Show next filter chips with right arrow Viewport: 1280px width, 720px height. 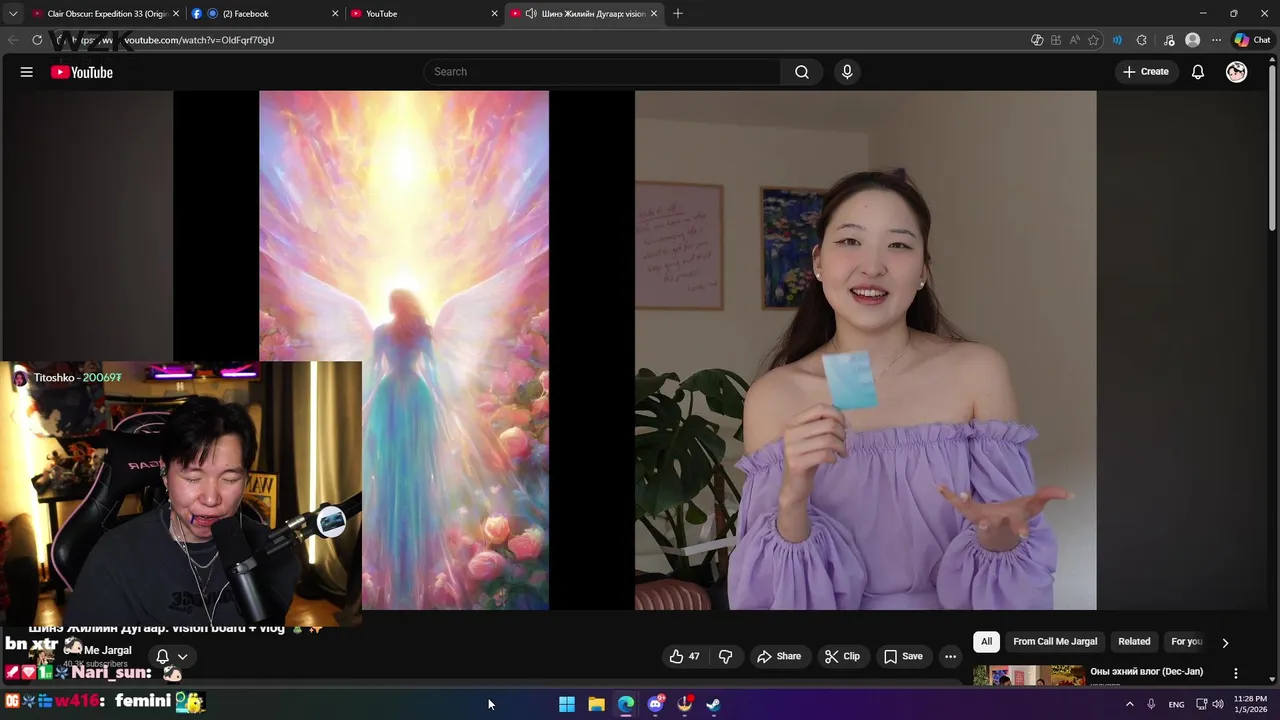tap(1225, 643)
